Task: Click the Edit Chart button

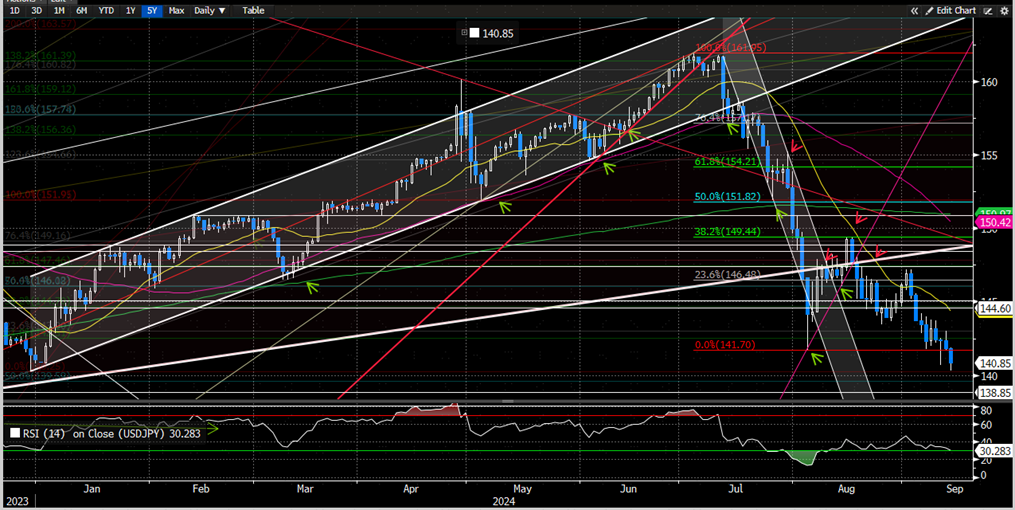Action: click(x=950, y=10)
